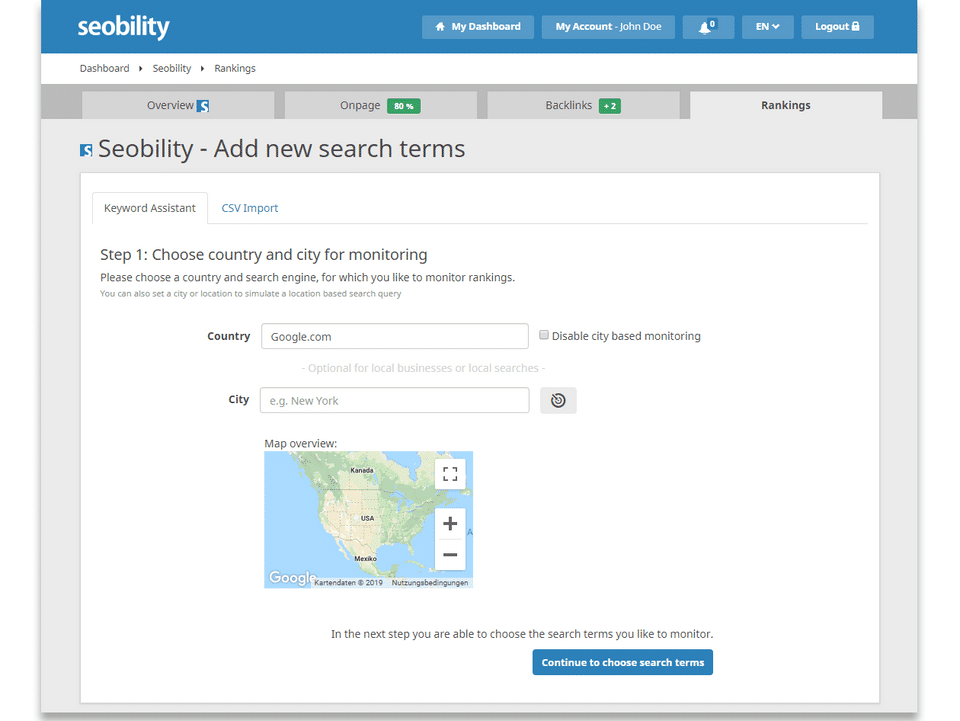Image resolution: width=960 pixels, height=721 pixels.
Task: Expand the EN language dropdown
Action: pos(767,27)
